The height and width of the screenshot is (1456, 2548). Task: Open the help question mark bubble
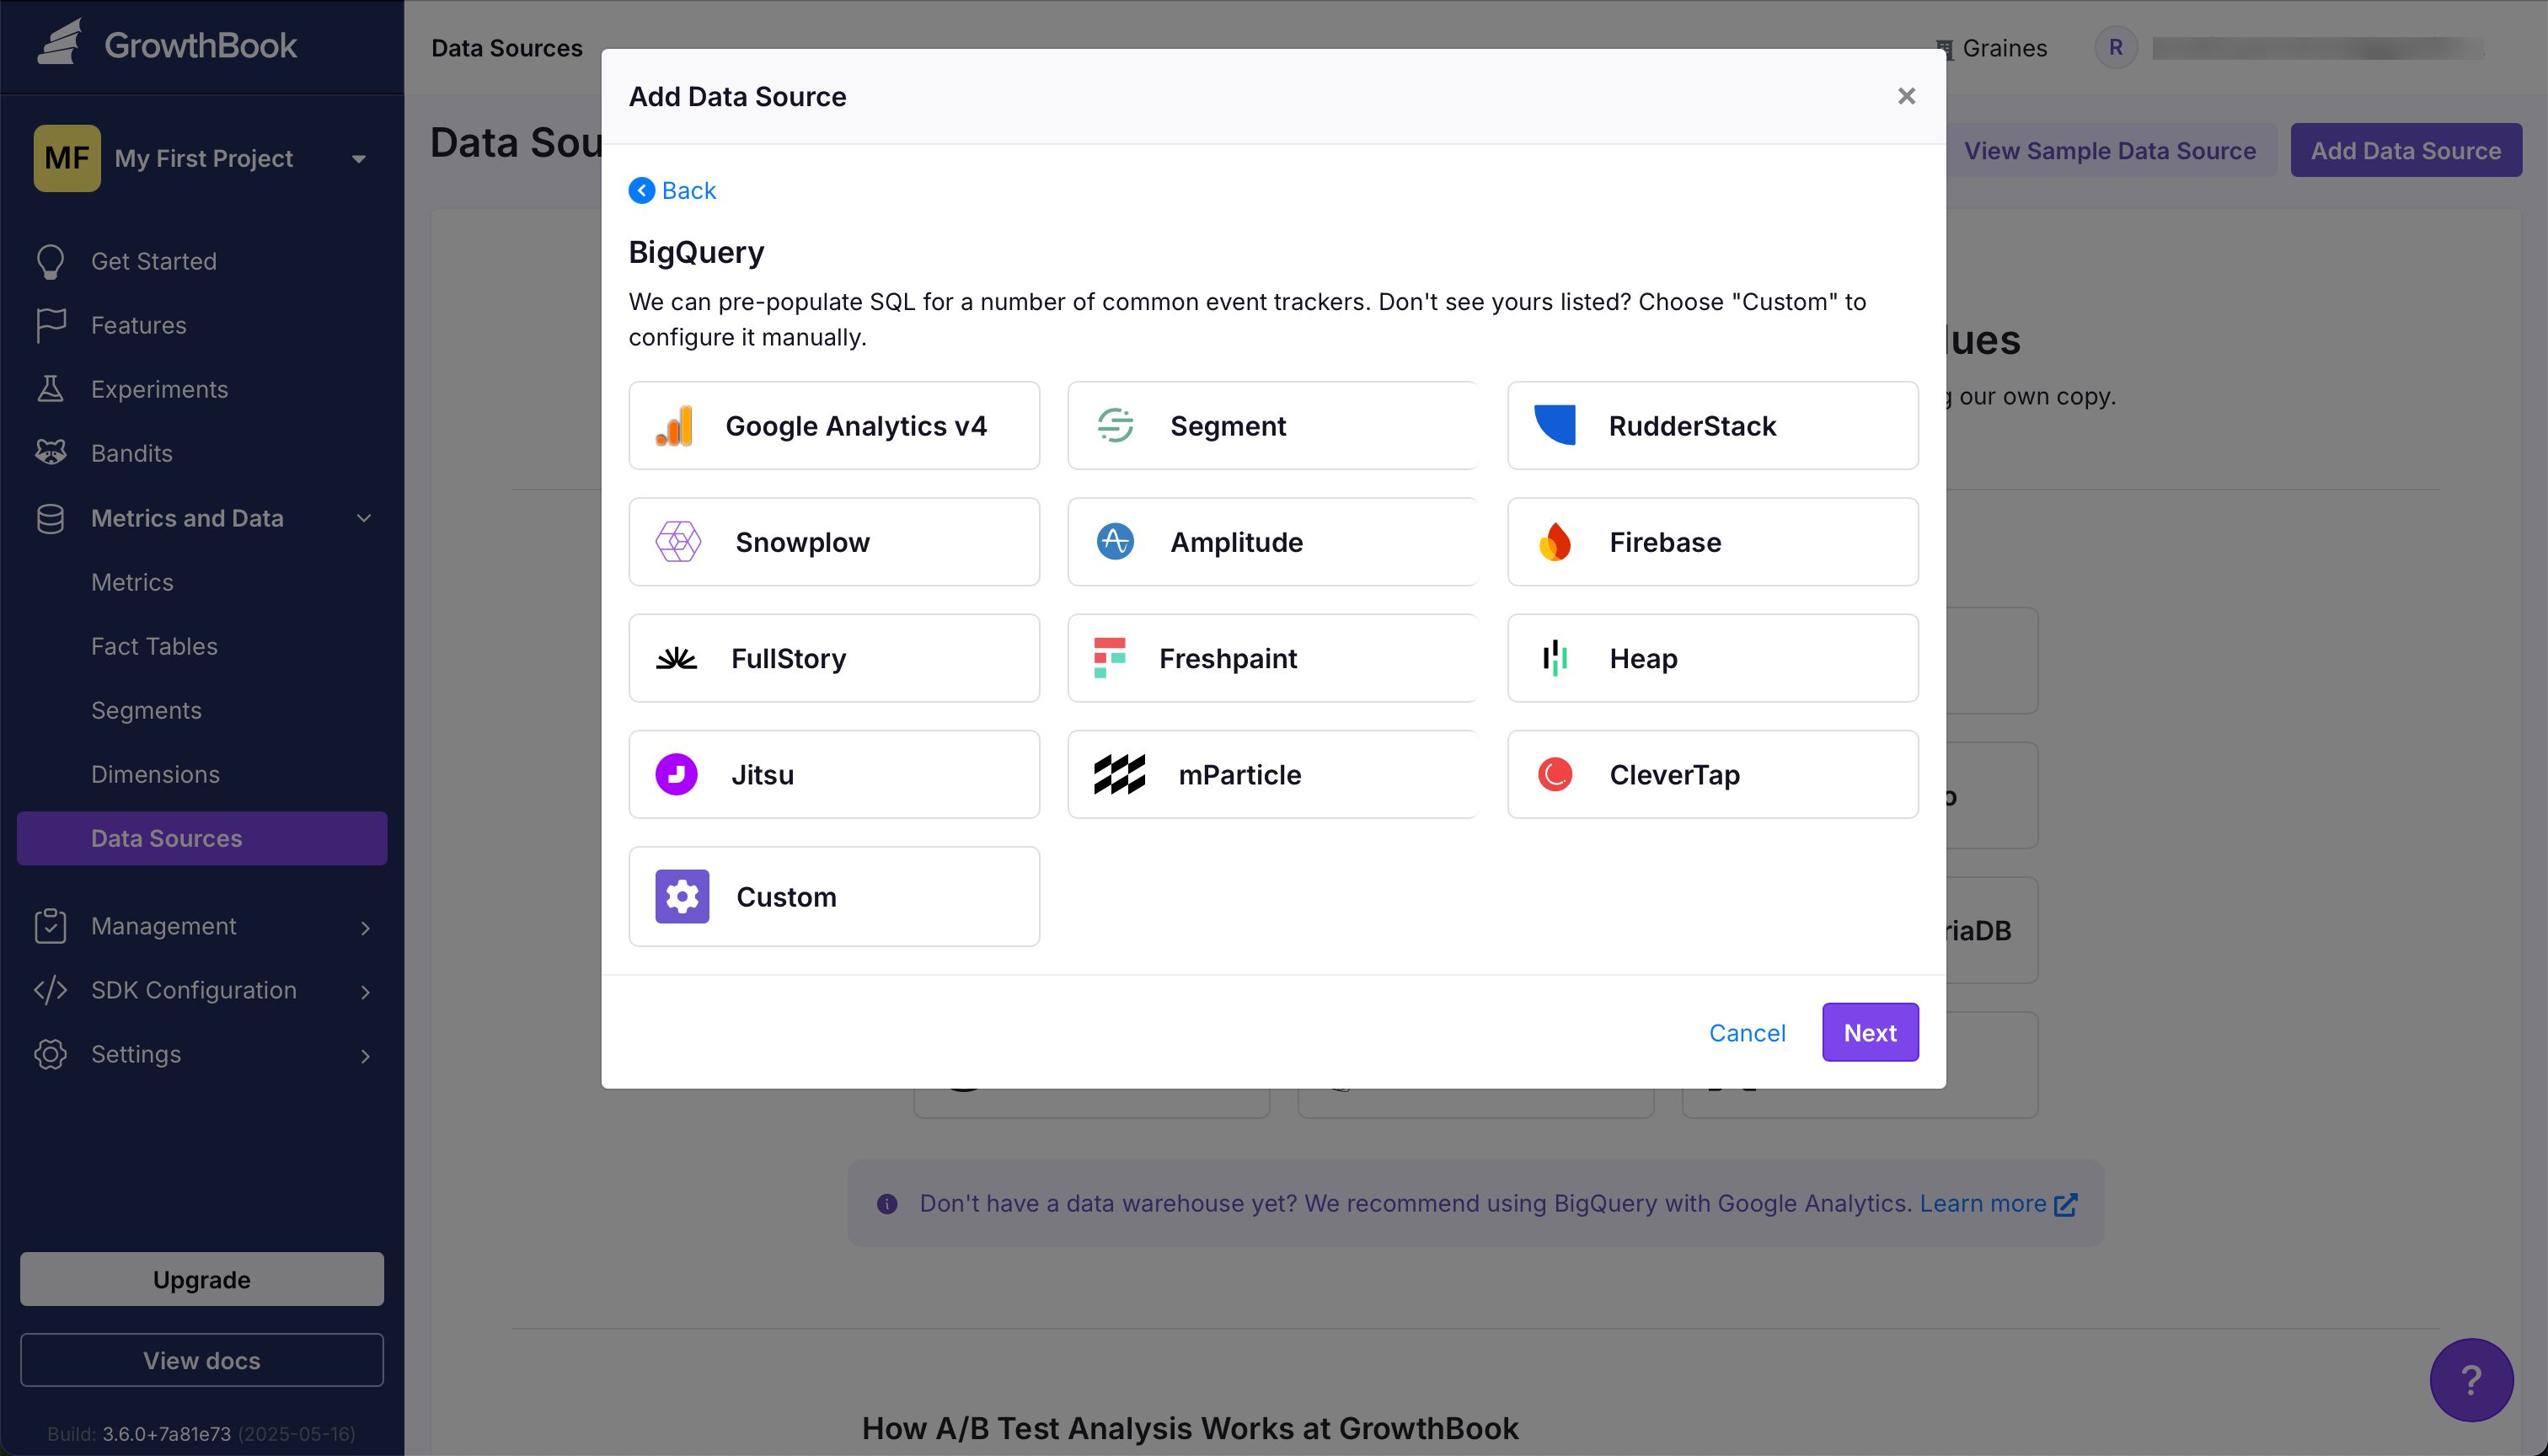(x=2471, y=1380)
